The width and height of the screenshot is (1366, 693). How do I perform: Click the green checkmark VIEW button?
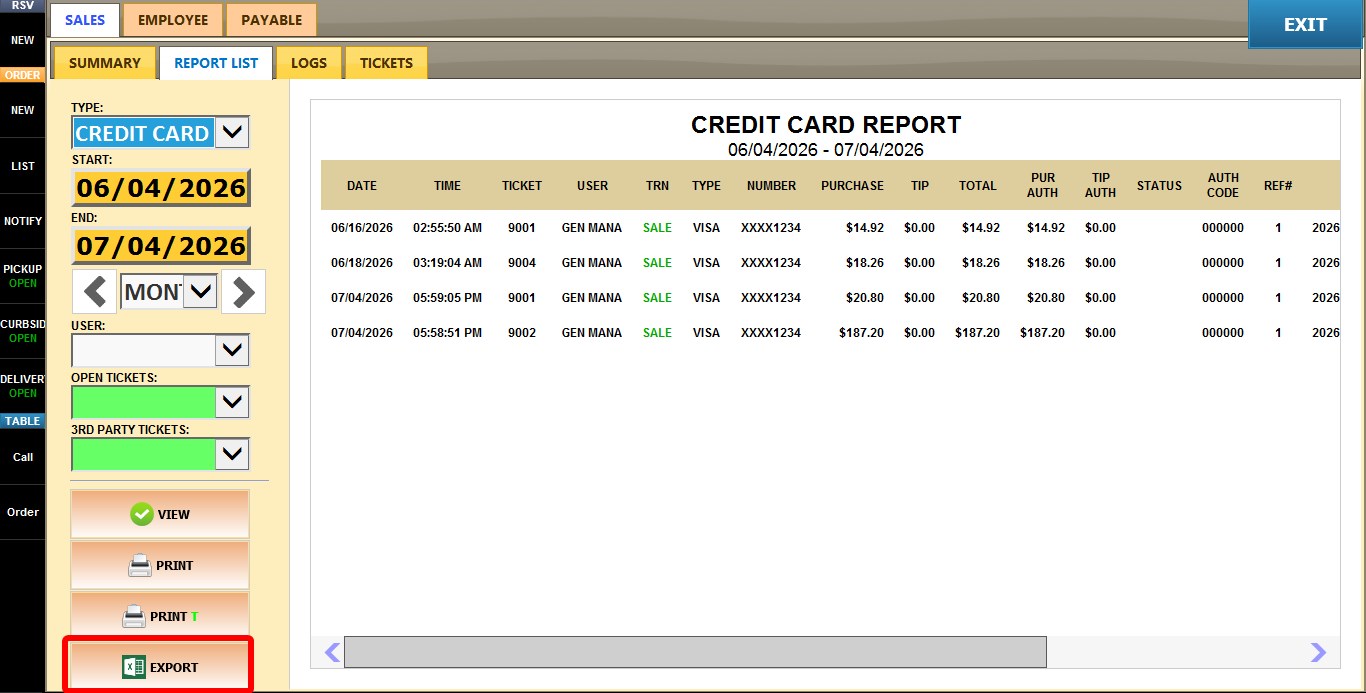click(160, 514)
